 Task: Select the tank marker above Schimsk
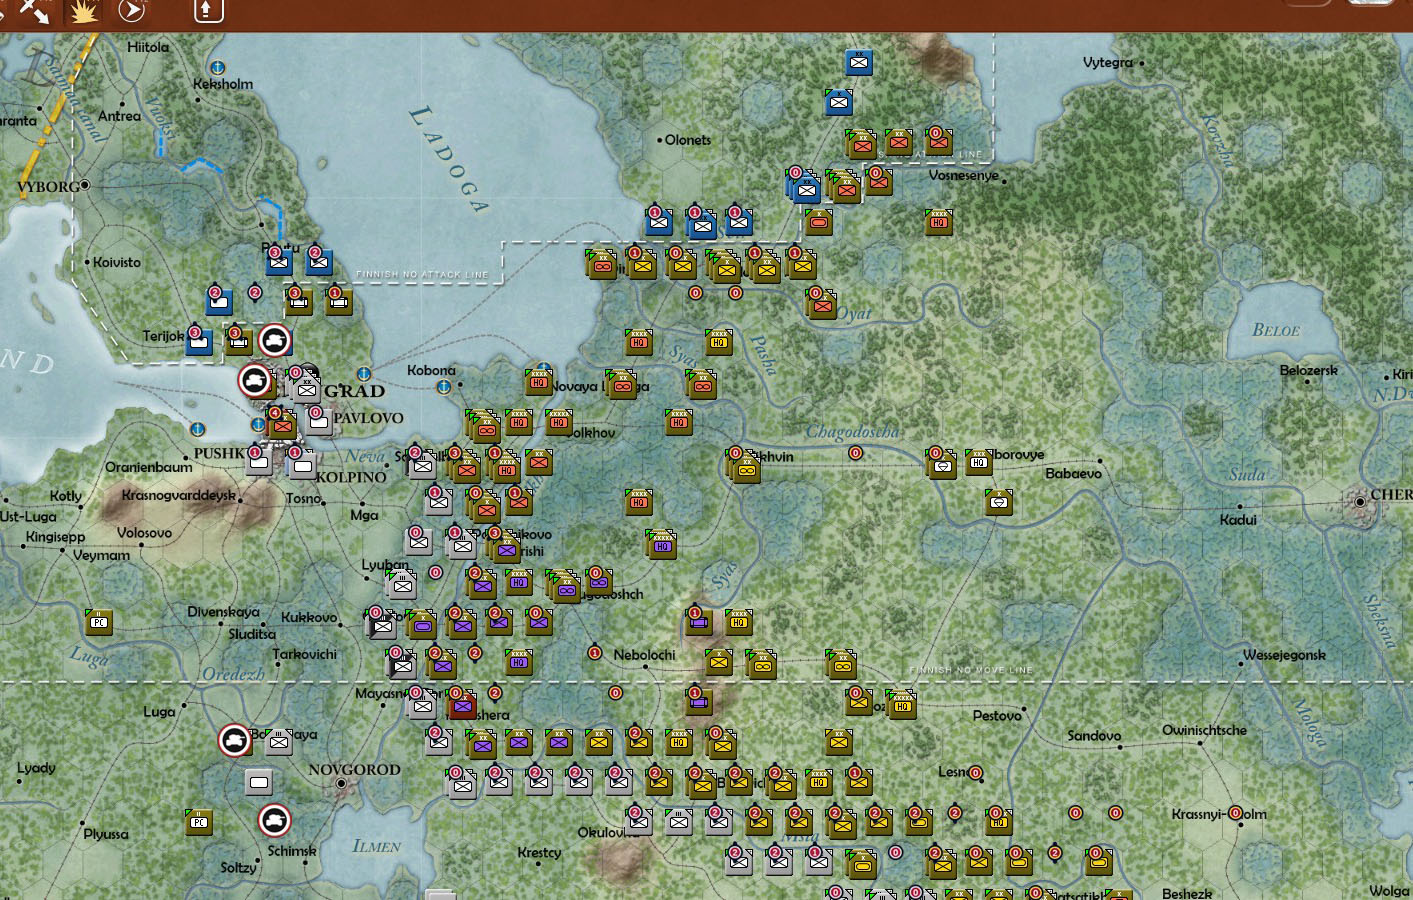274,820
